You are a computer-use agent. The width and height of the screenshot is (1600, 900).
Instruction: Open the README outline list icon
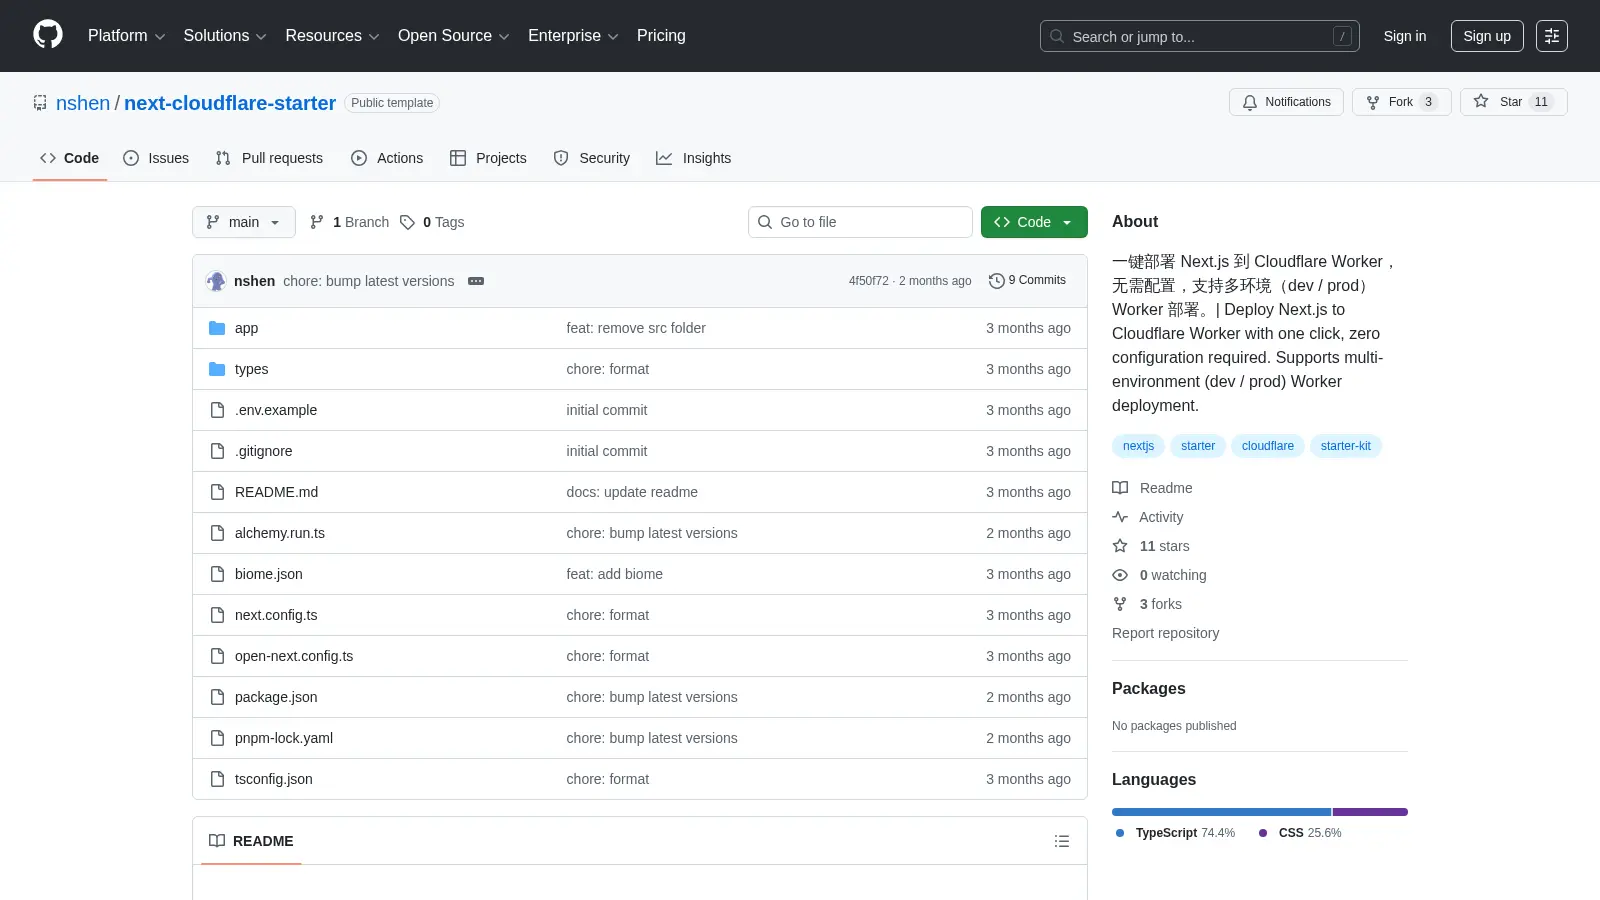[1062, 841]
